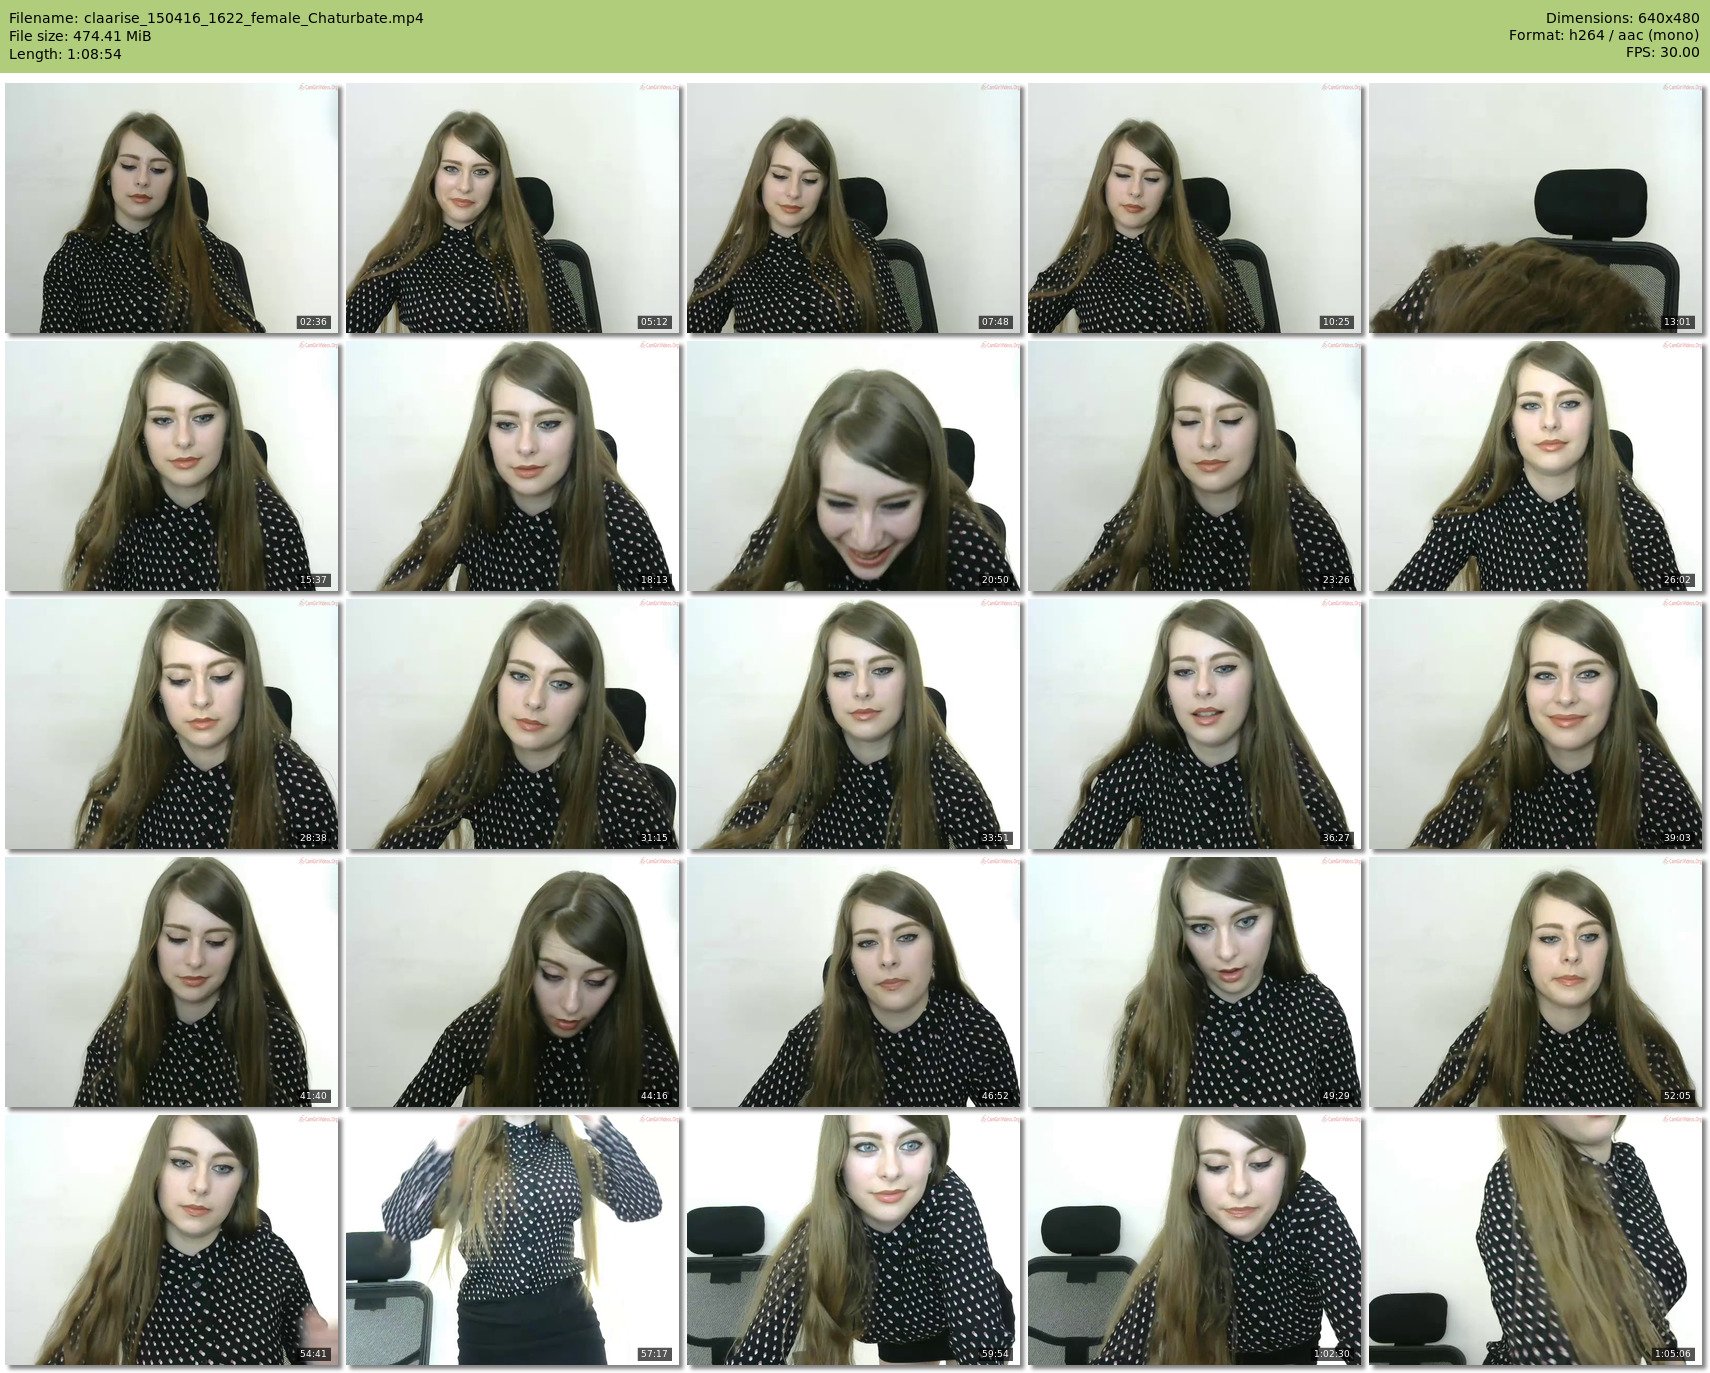Click the 'FPS: 30.00' text
1710x1373 pixels.
coord(1662,54)
